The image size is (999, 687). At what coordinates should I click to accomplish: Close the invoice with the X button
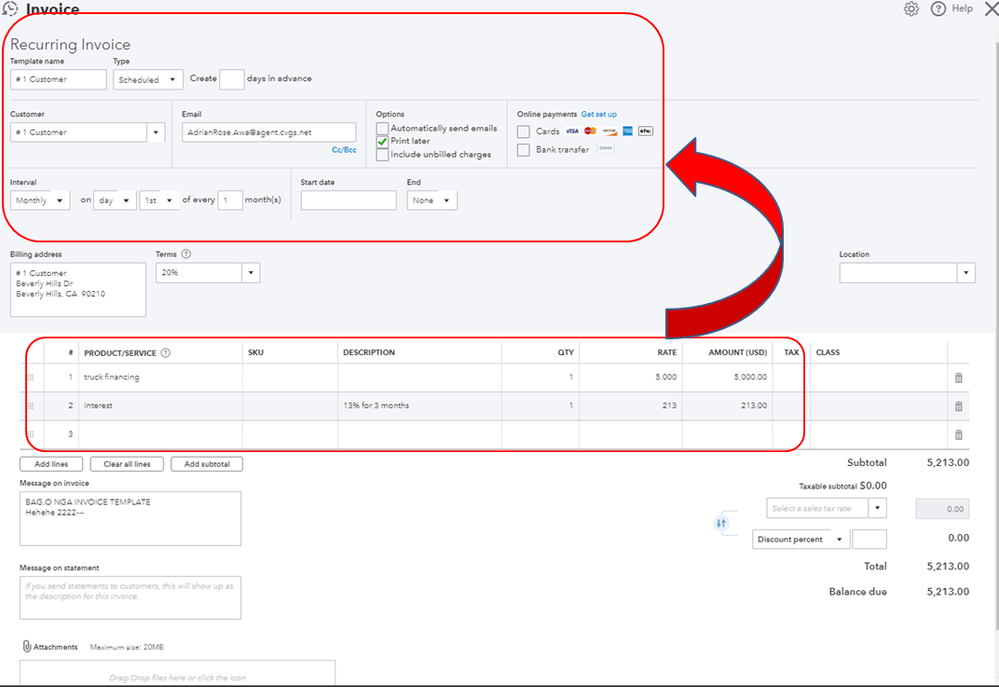991,8
